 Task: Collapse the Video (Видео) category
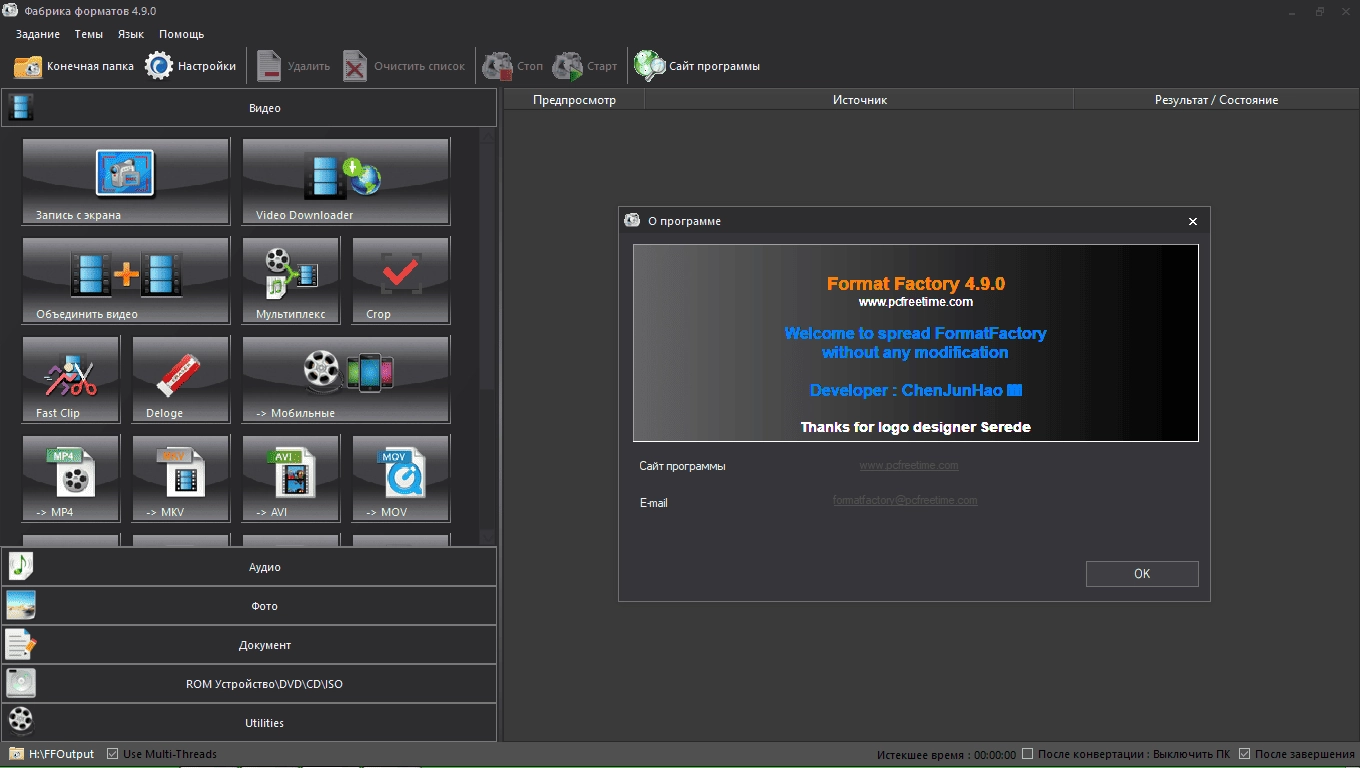tap(249, 108)
